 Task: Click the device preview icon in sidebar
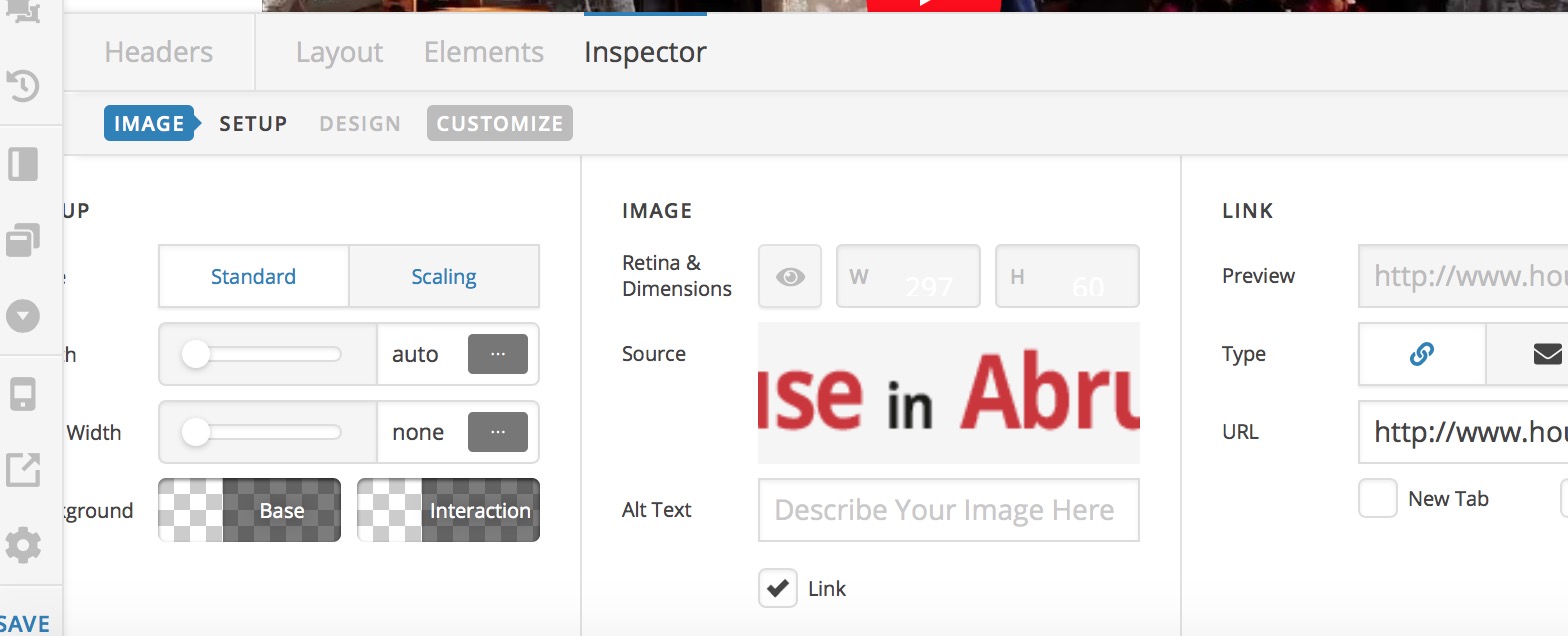click(x=23, y=394)
